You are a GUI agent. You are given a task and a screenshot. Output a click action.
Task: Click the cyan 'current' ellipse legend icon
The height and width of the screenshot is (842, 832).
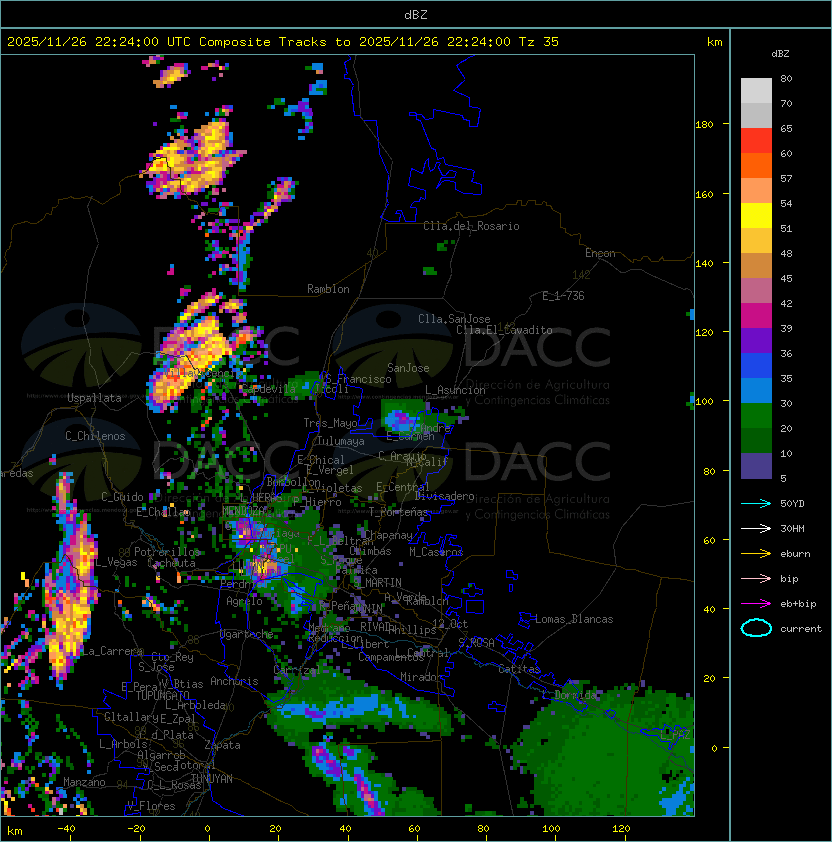click(756, 628)
